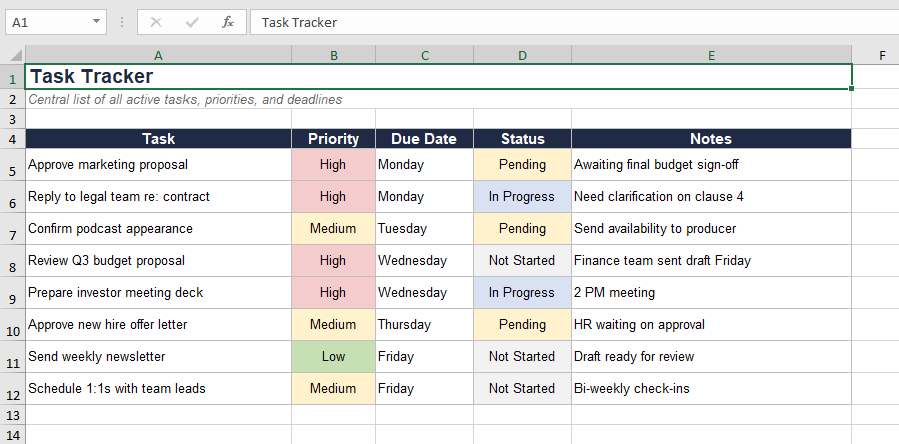Image resolution: width=899 pixels, height=444 pixels.
Task: Select the Review Q3 budget proposal cell
Action: pos(158,260)
